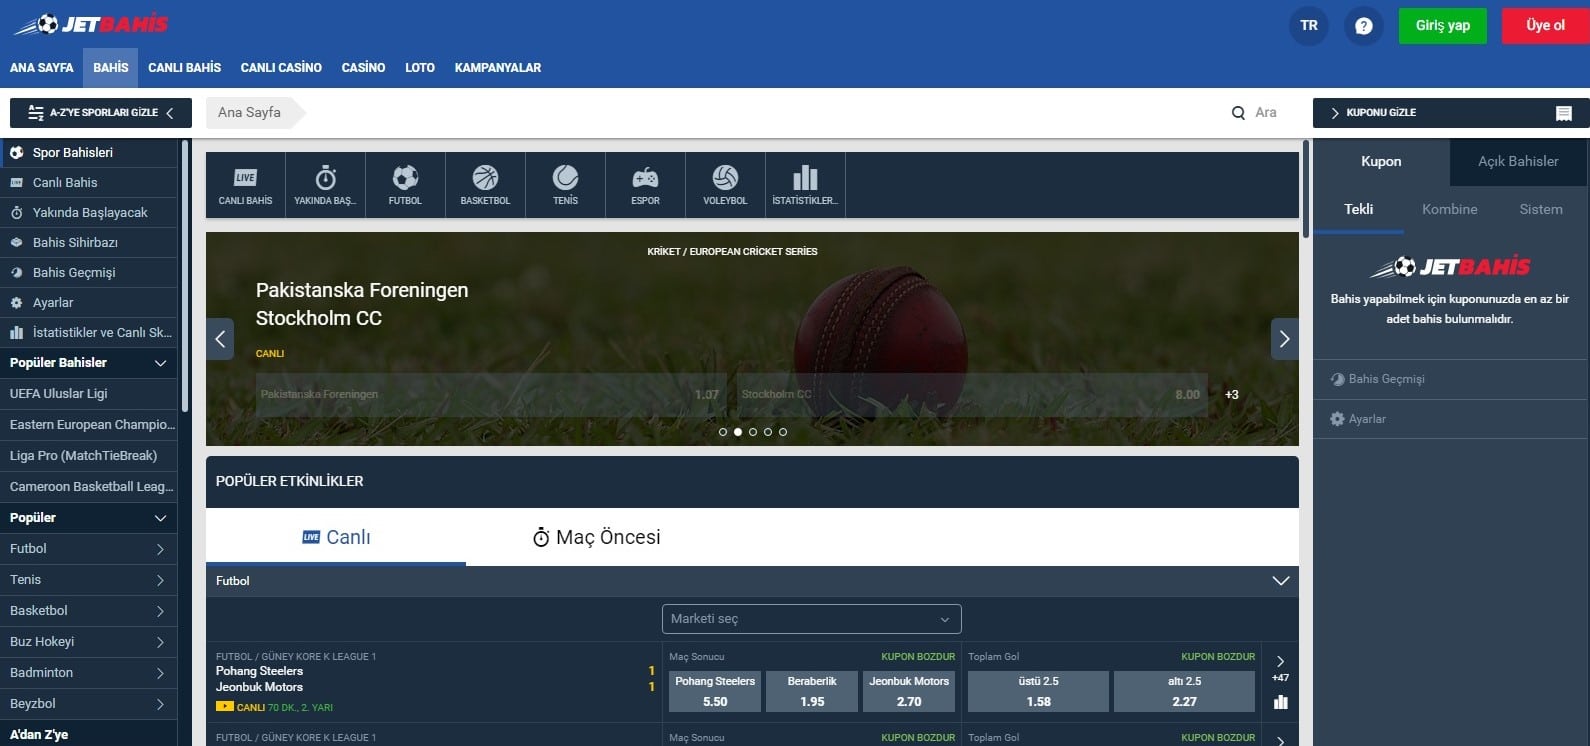Open the Canlı Casino menu item

tap(281, 68)
